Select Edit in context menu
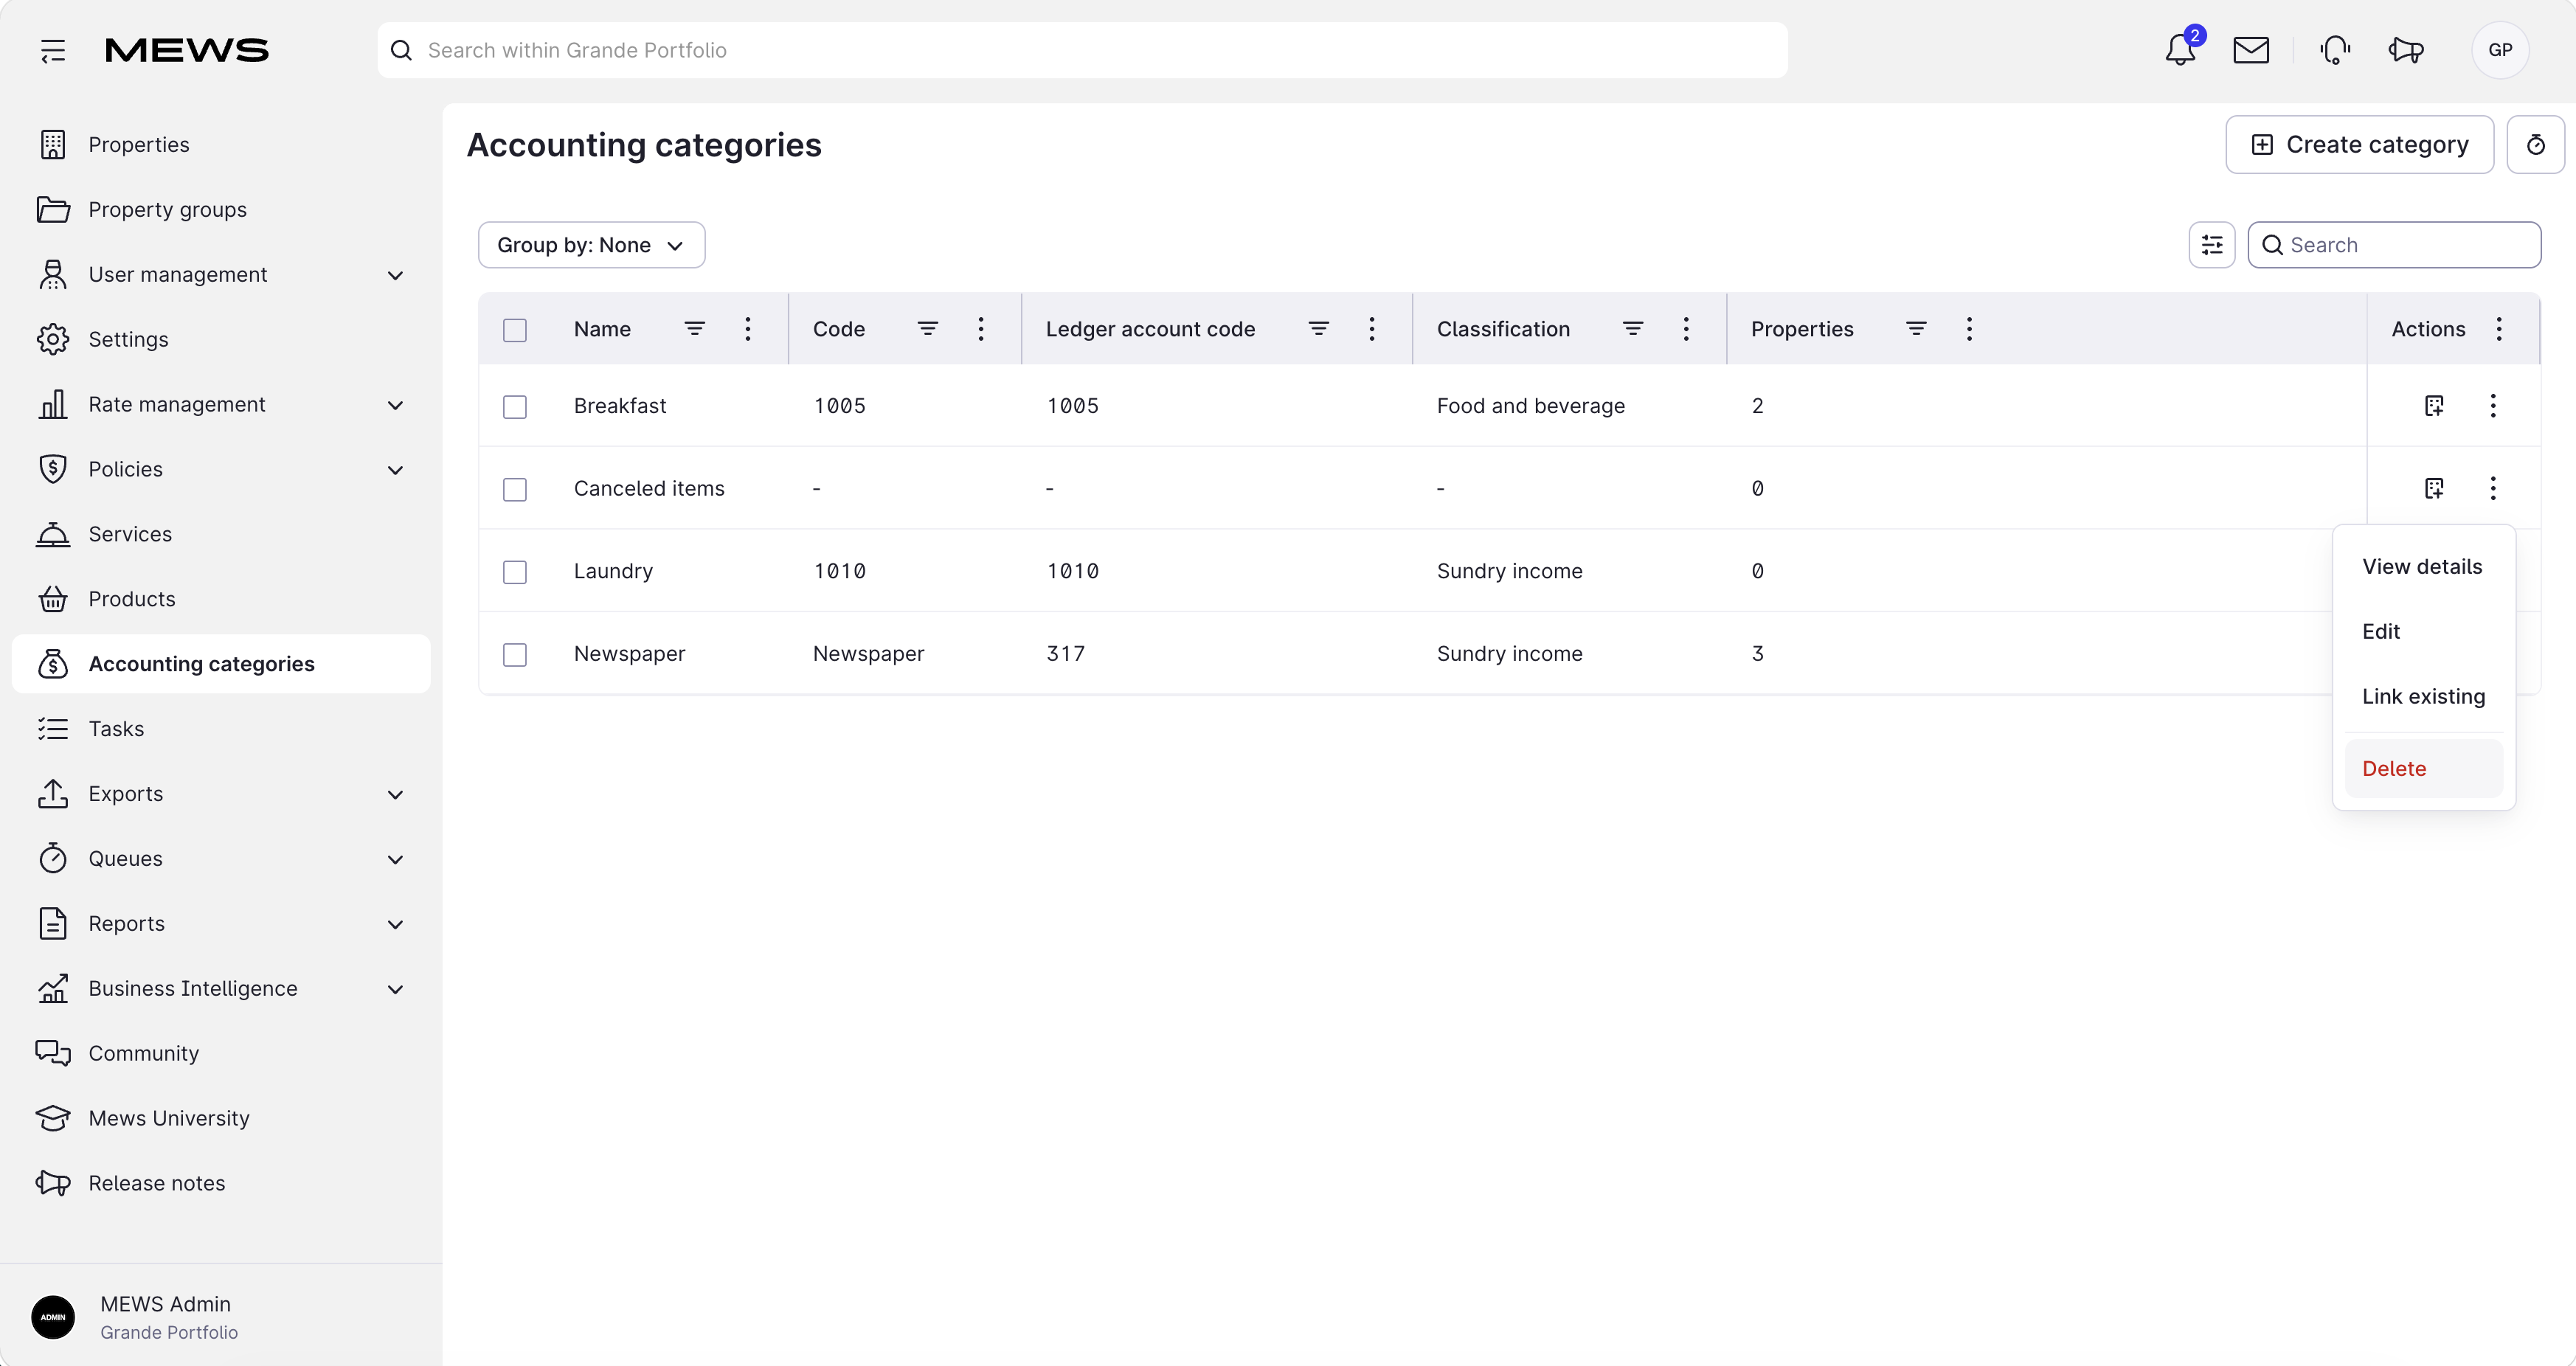Screen dimensions: 2576x1366 pyautogui.click(x=2423, y=632)
